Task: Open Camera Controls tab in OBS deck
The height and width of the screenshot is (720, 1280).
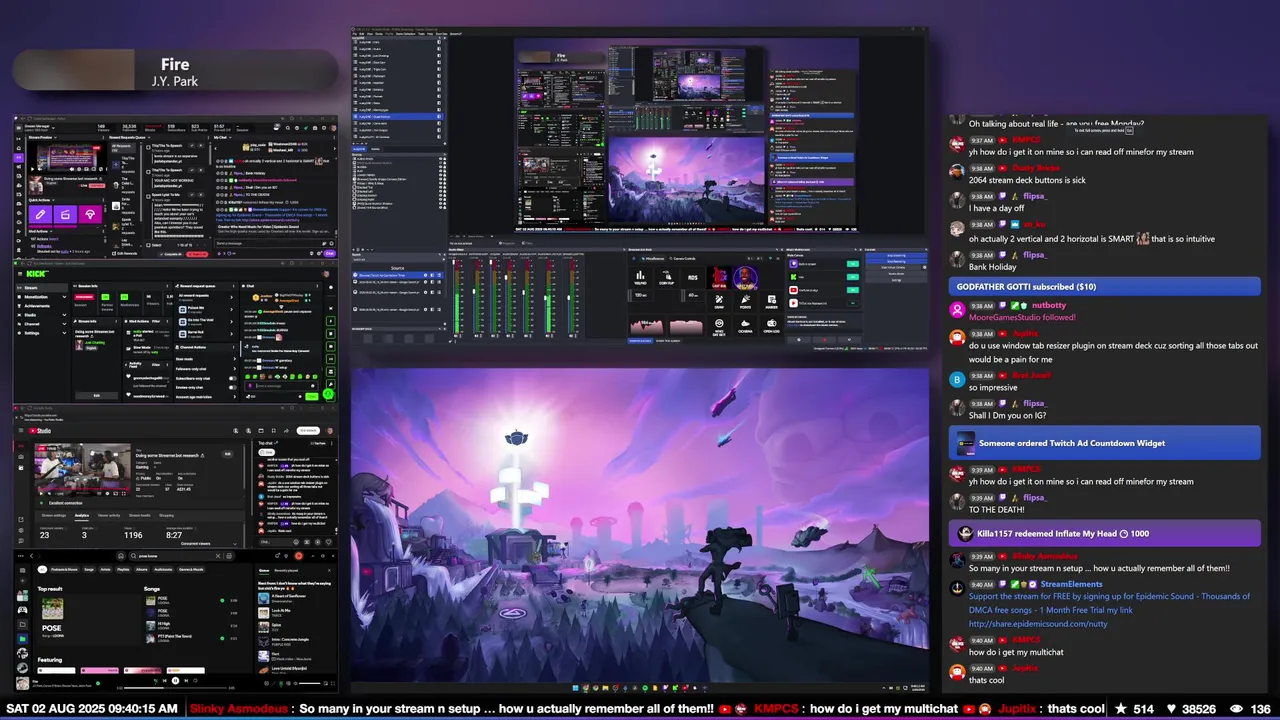Action: 683,258
